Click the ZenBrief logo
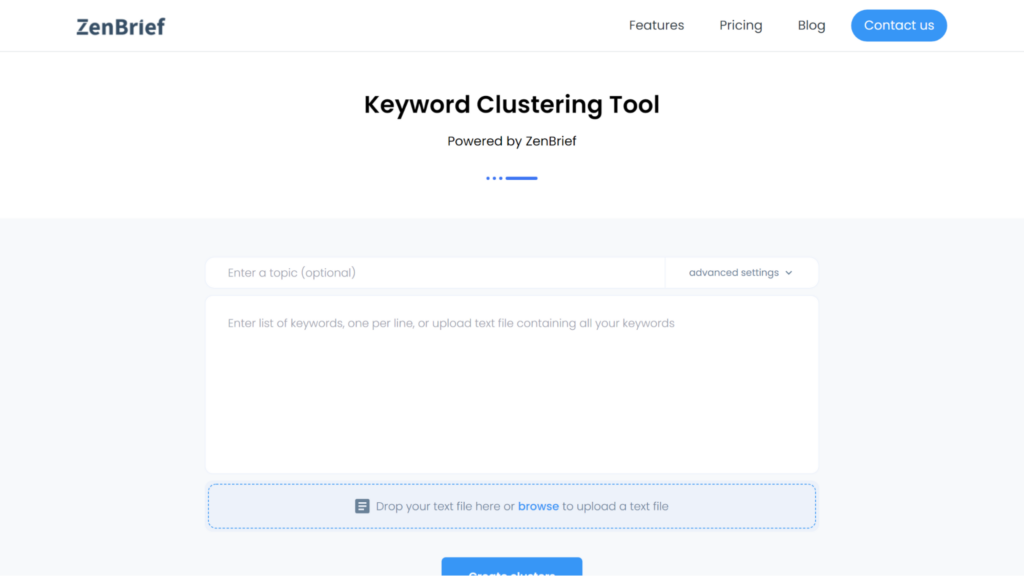 tap(121, 26)
